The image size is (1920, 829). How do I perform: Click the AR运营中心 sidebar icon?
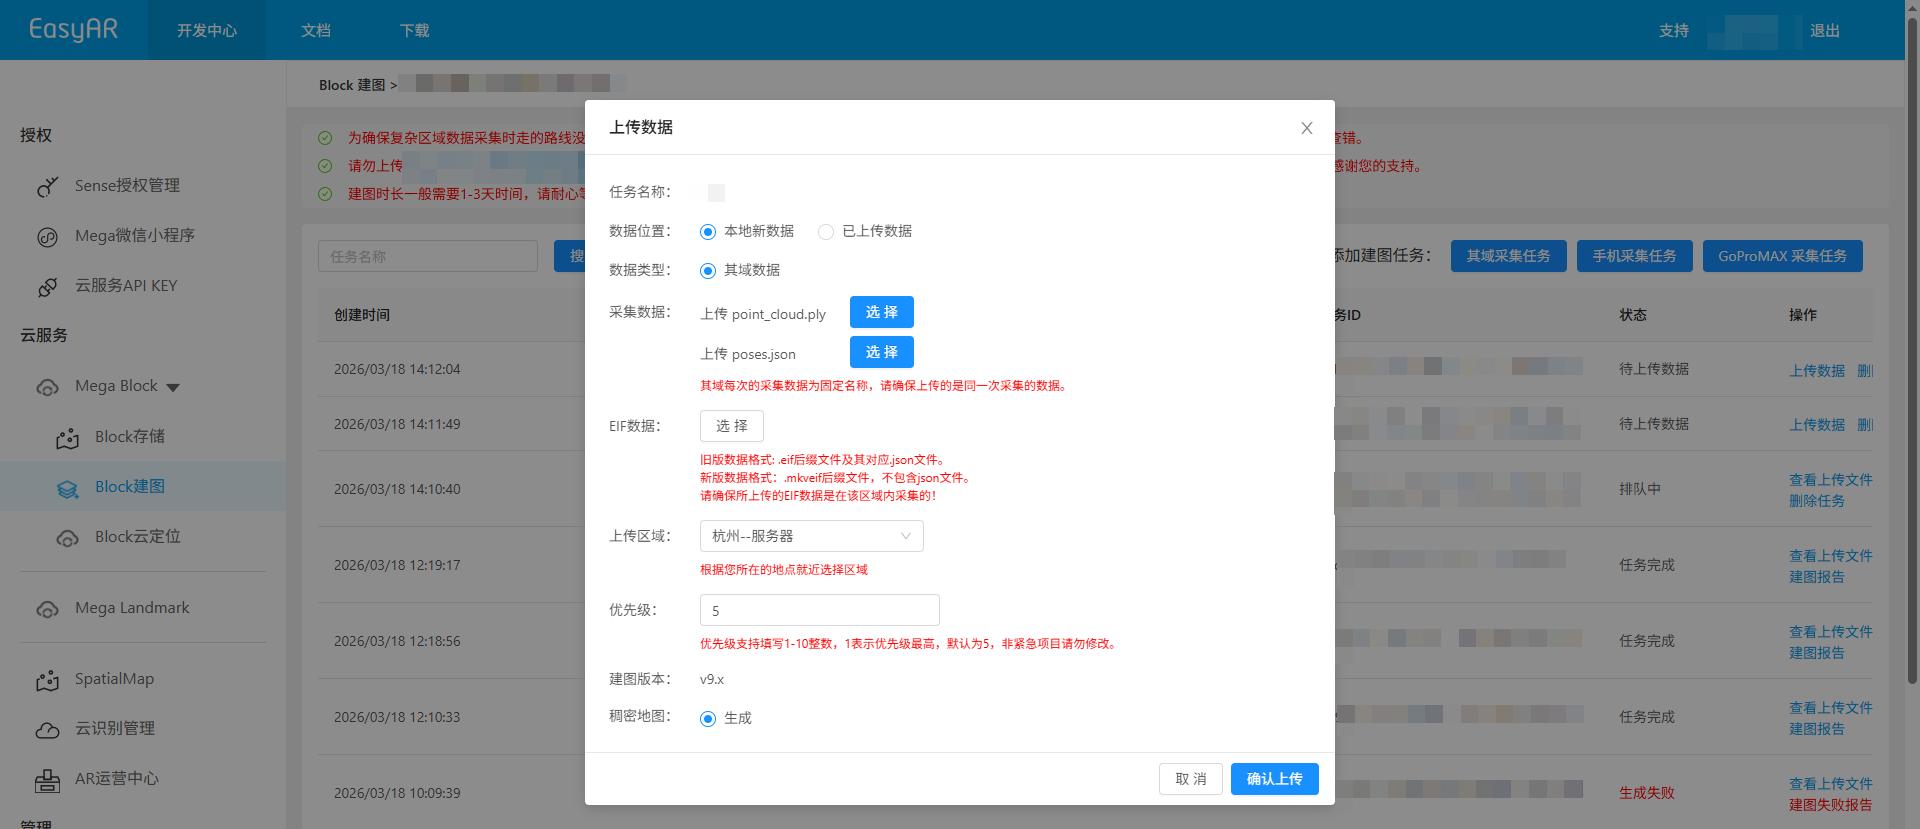point(47,780)
